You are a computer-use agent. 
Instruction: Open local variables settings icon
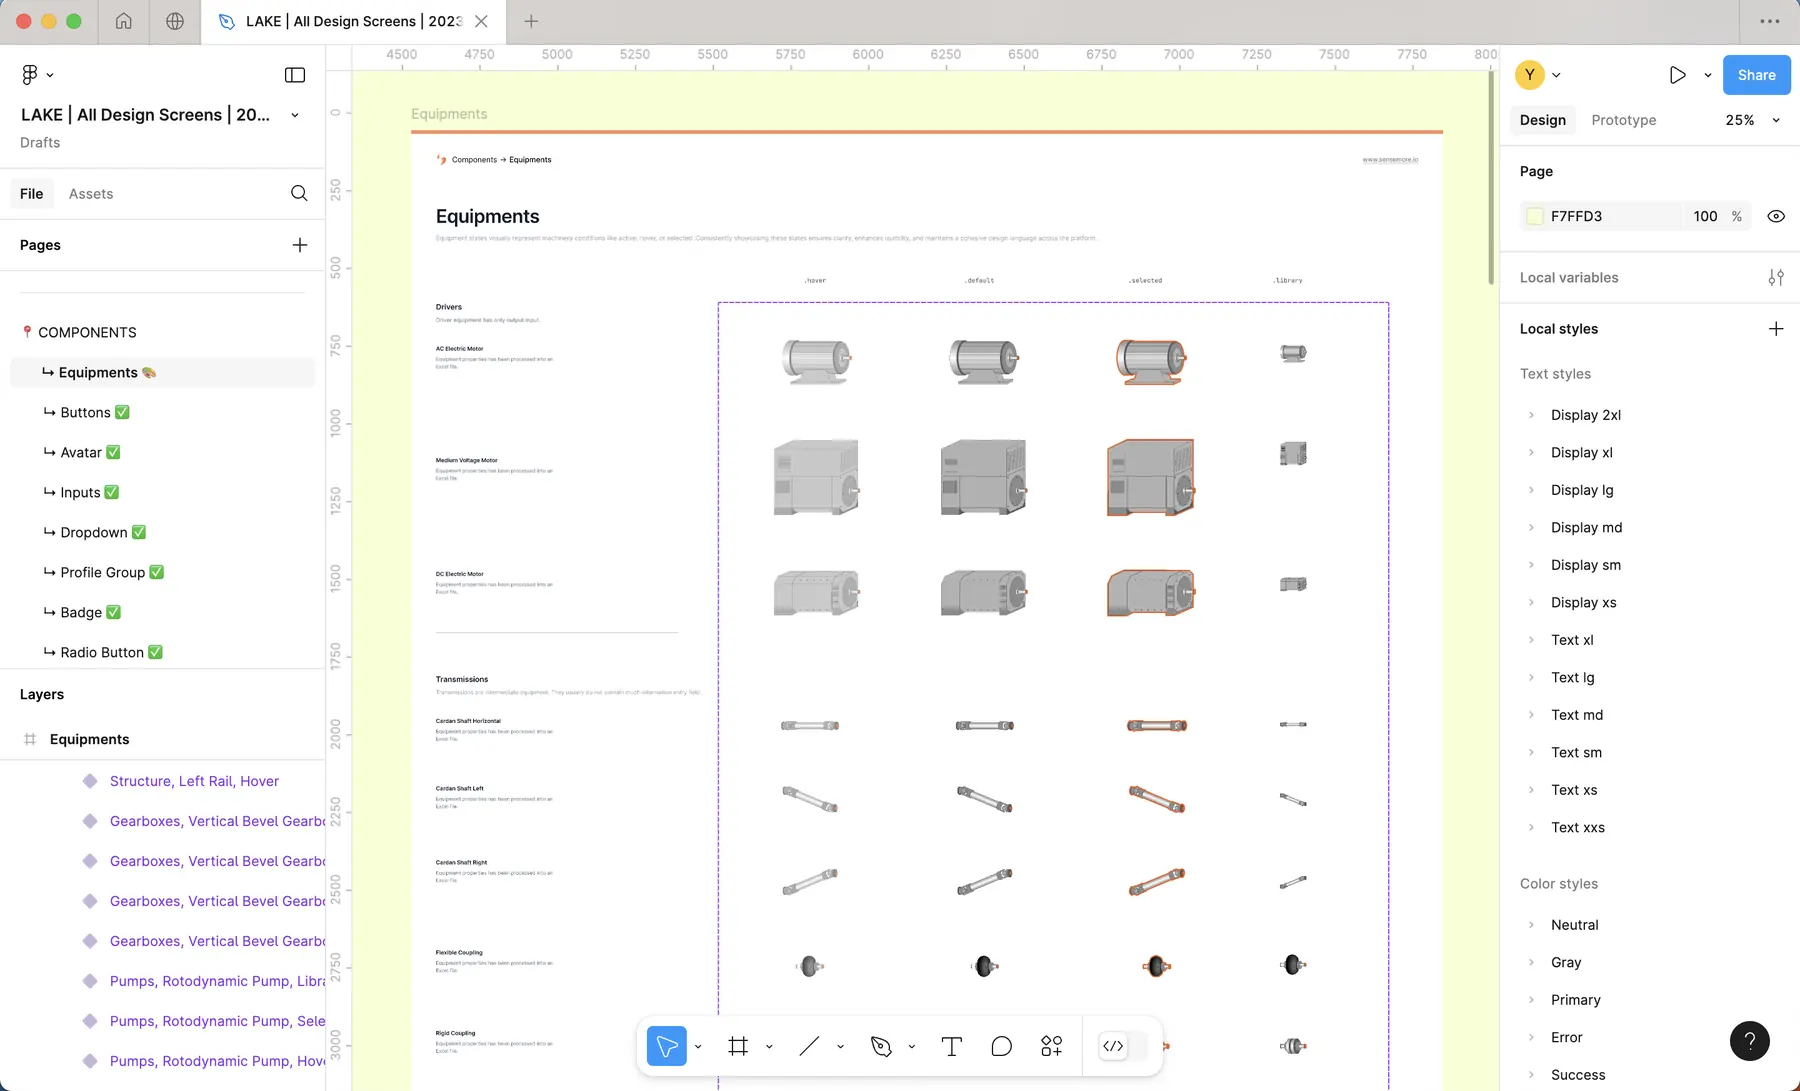tap(1776, 278)
